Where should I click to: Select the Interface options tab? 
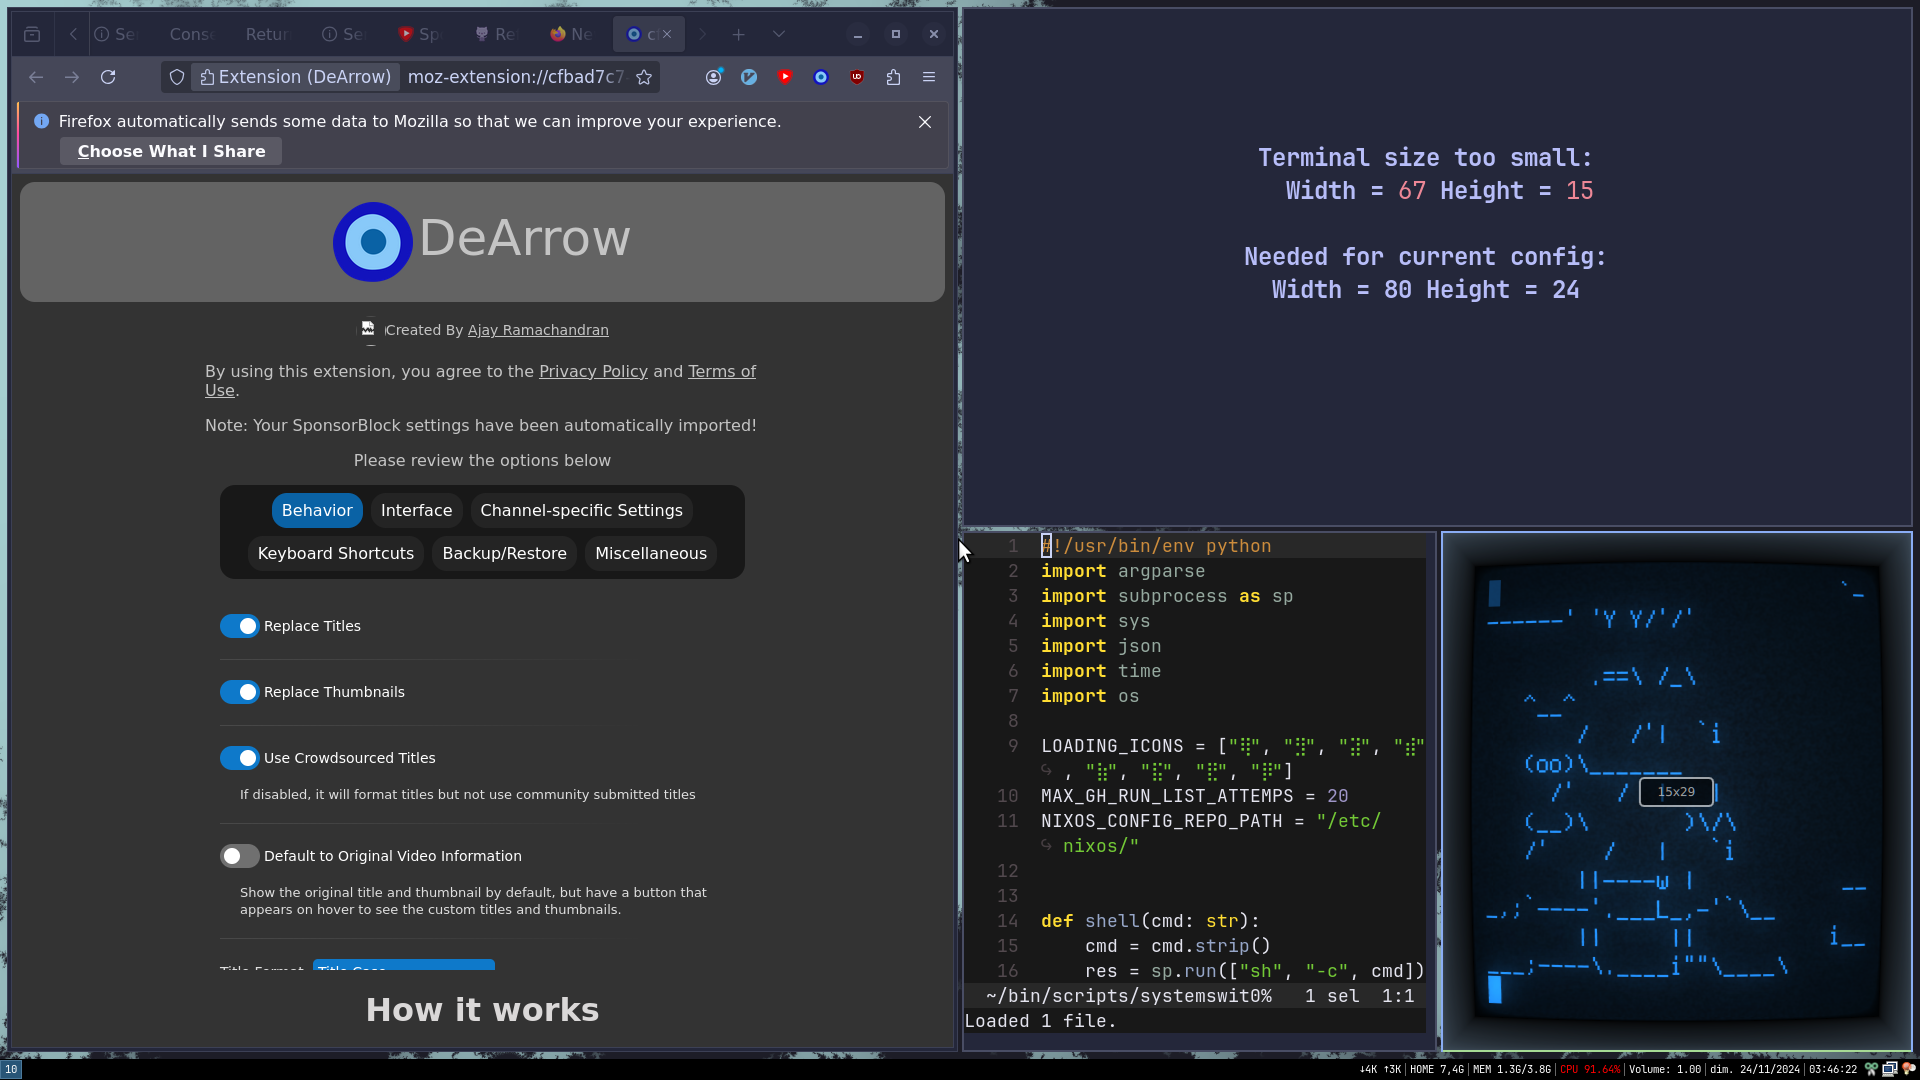(416, 510)
